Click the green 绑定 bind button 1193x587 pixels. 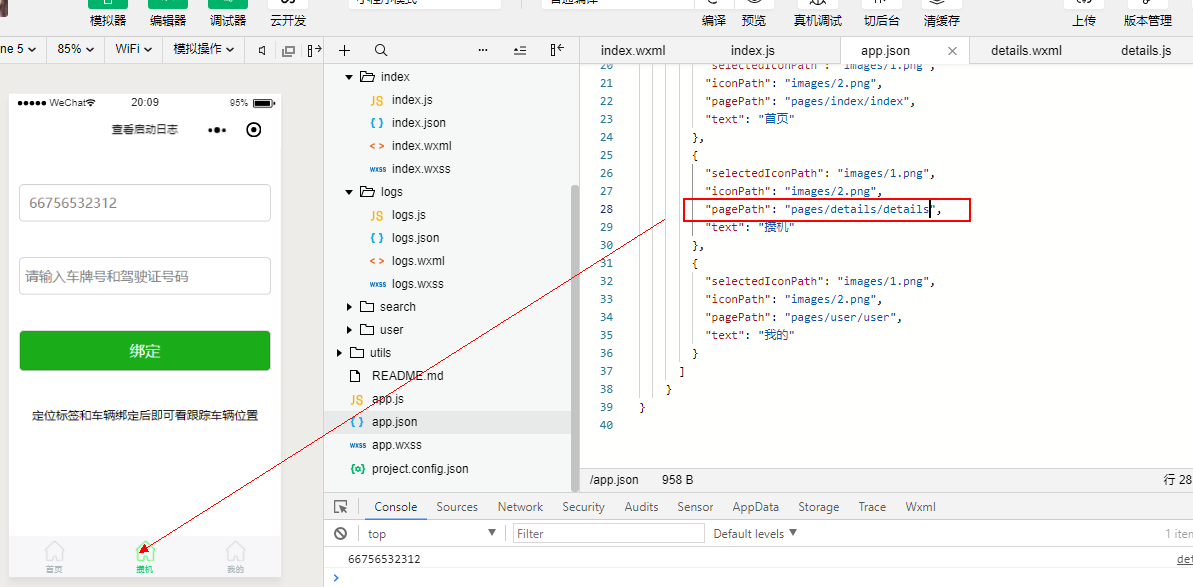pos(145,351)
